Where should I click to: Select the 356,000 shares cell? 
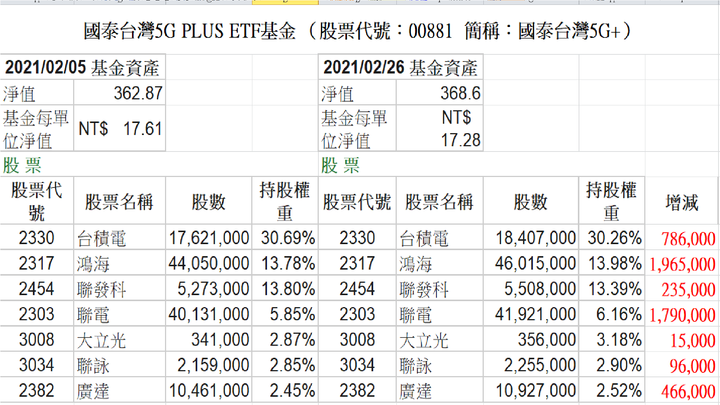point(531,340)
